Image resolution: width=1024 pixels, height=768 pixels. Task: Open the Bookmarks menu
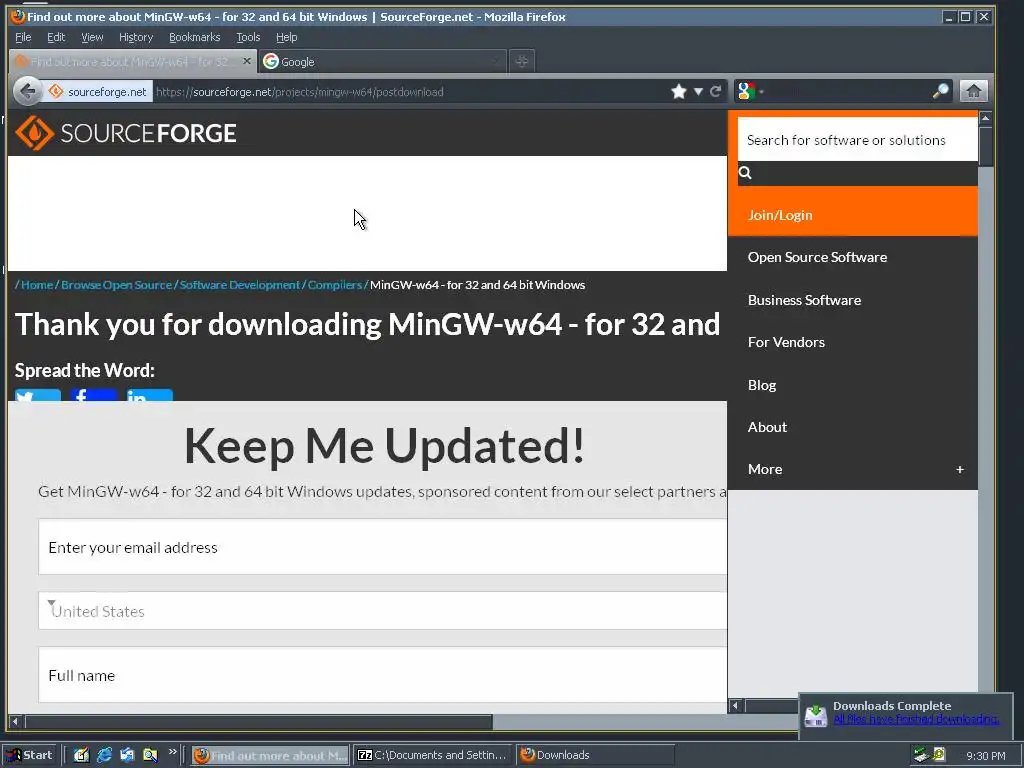[195, 37]
